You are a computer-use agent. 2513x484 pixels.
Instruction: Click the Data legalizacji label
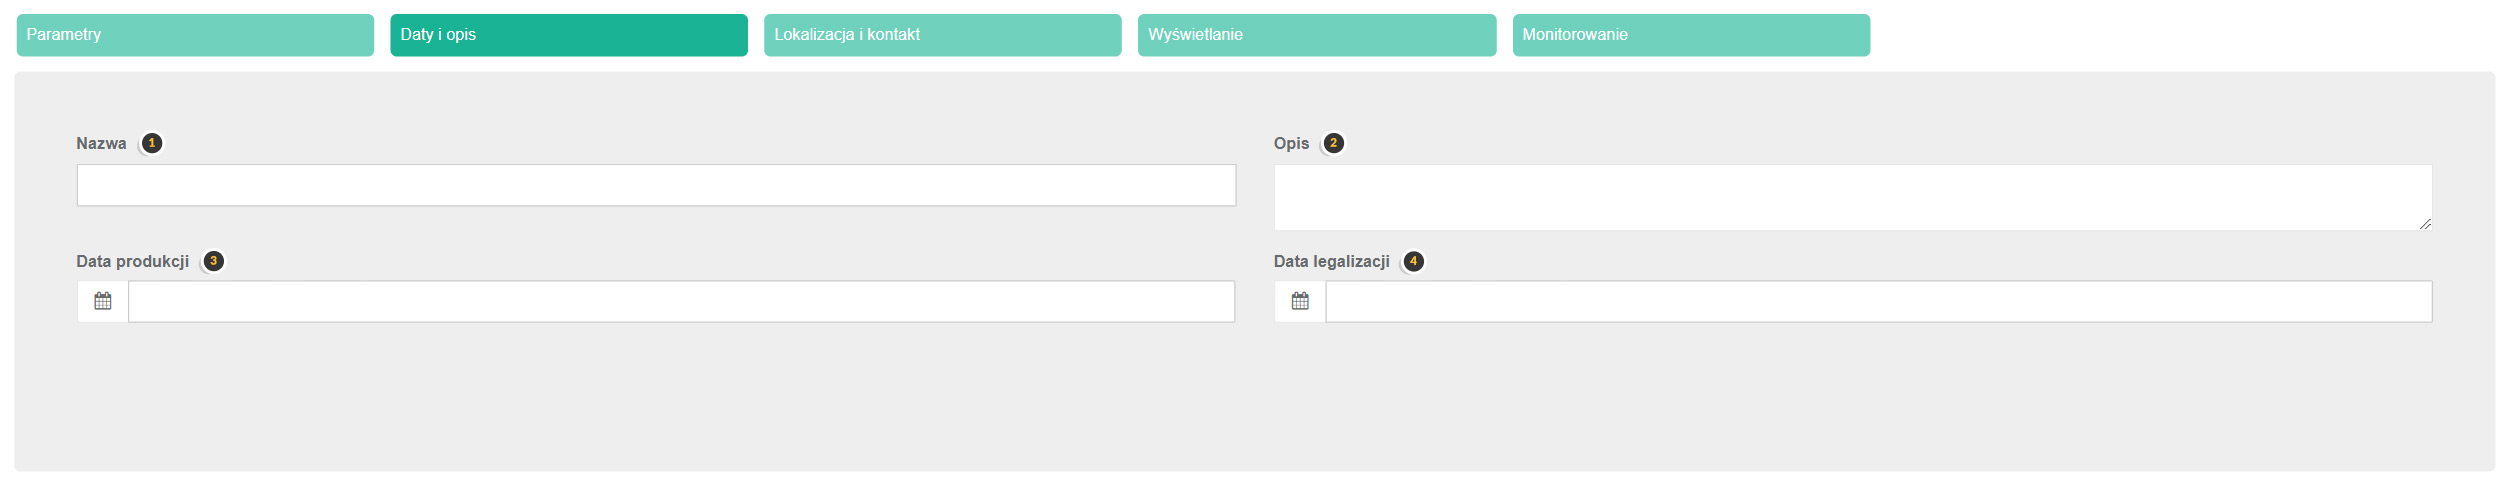pyautogui.click(x=1331, y=261)
